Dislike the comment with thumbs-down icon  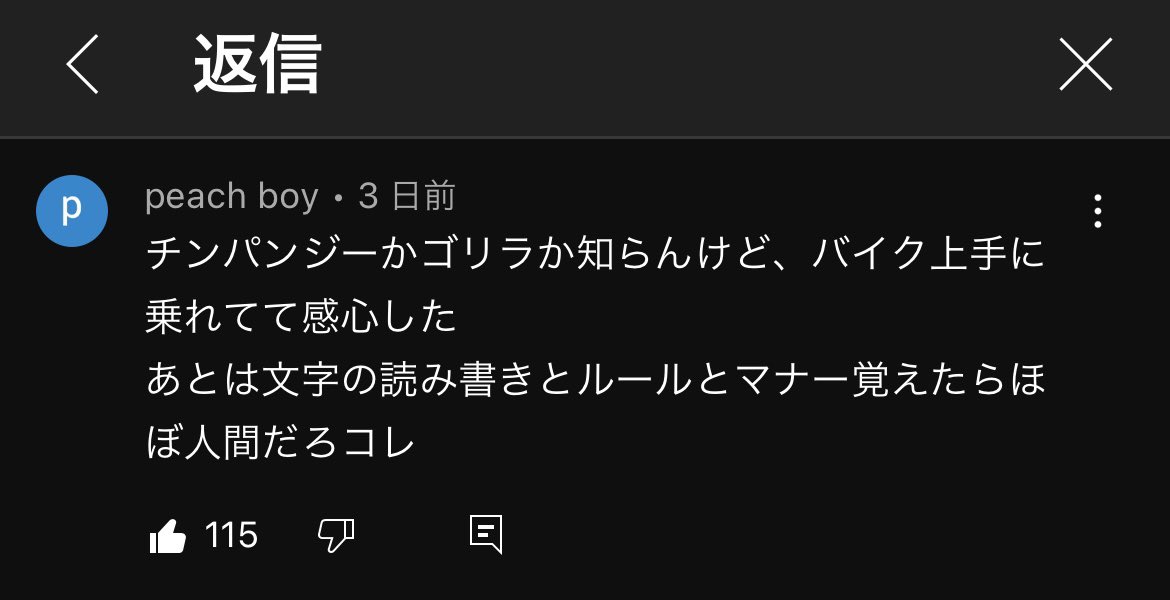click(336, 536)
